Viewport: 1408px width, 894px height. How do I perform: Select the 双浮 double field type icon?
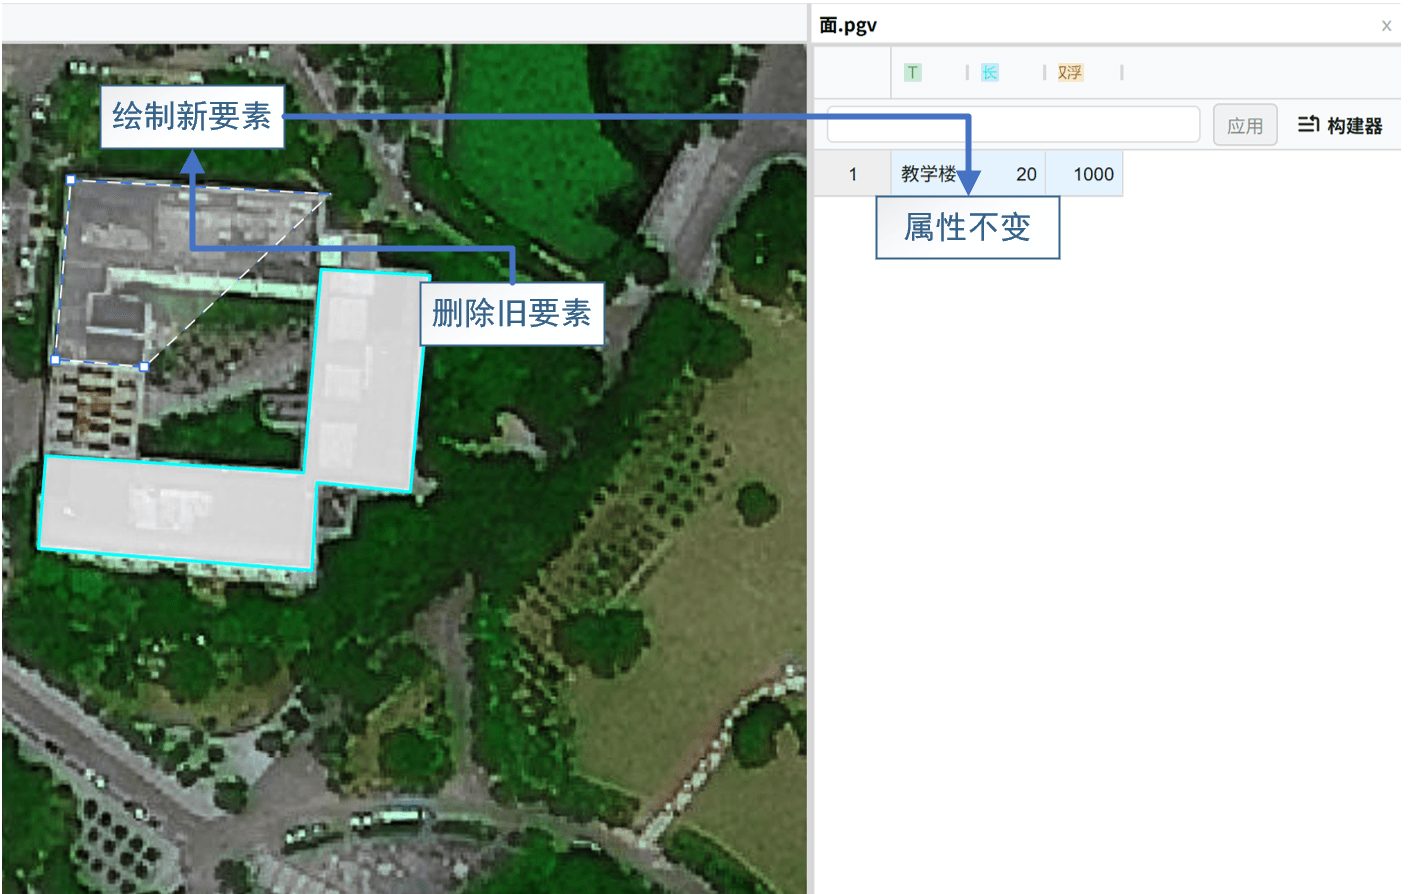(1069, 72)
